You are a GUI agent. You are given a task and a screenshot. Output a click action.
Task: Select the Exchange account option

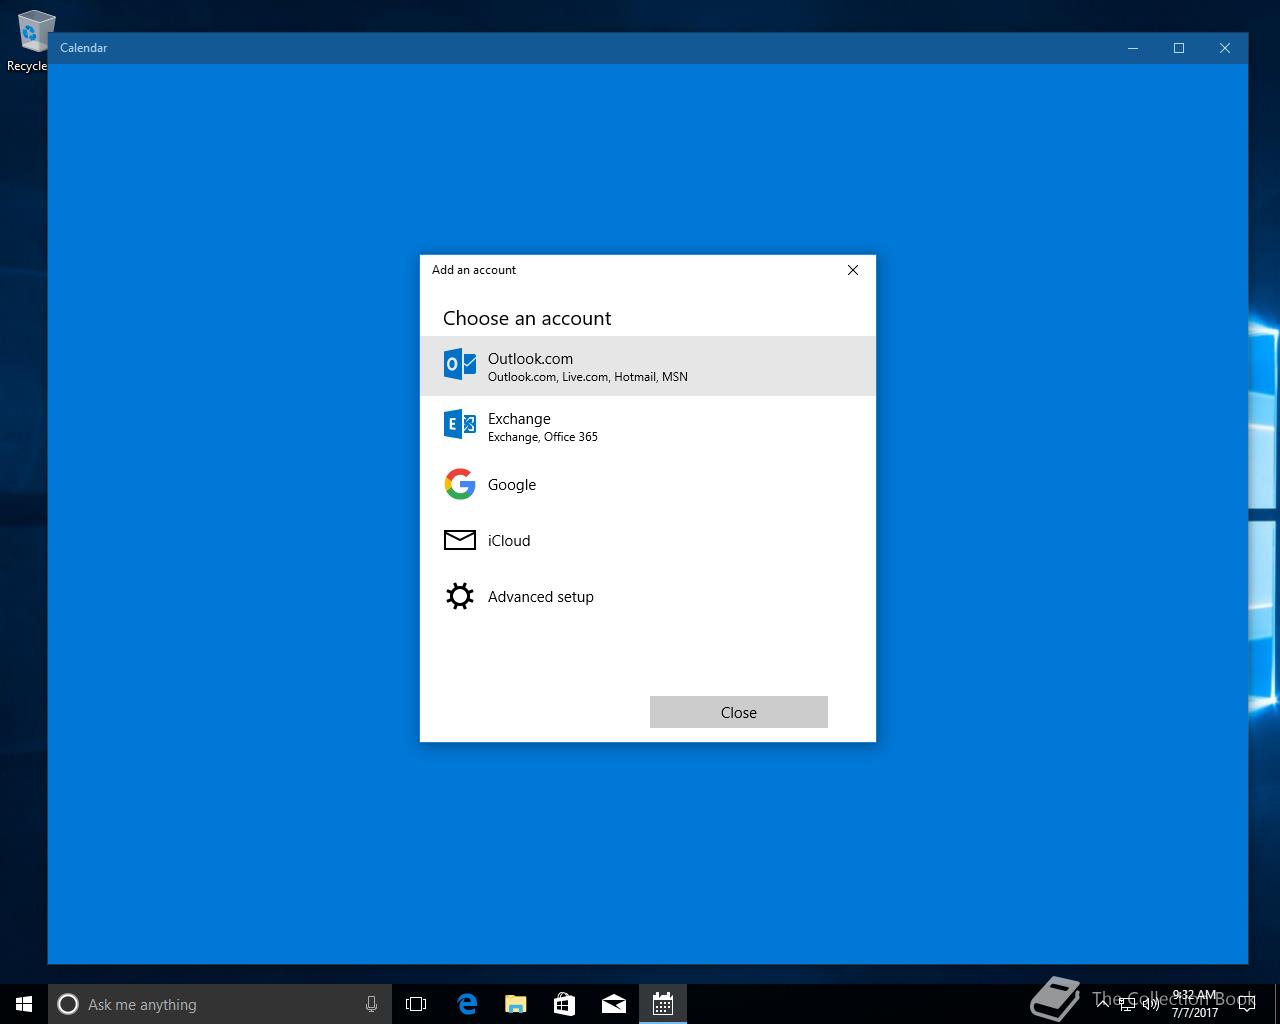[648, 426]
